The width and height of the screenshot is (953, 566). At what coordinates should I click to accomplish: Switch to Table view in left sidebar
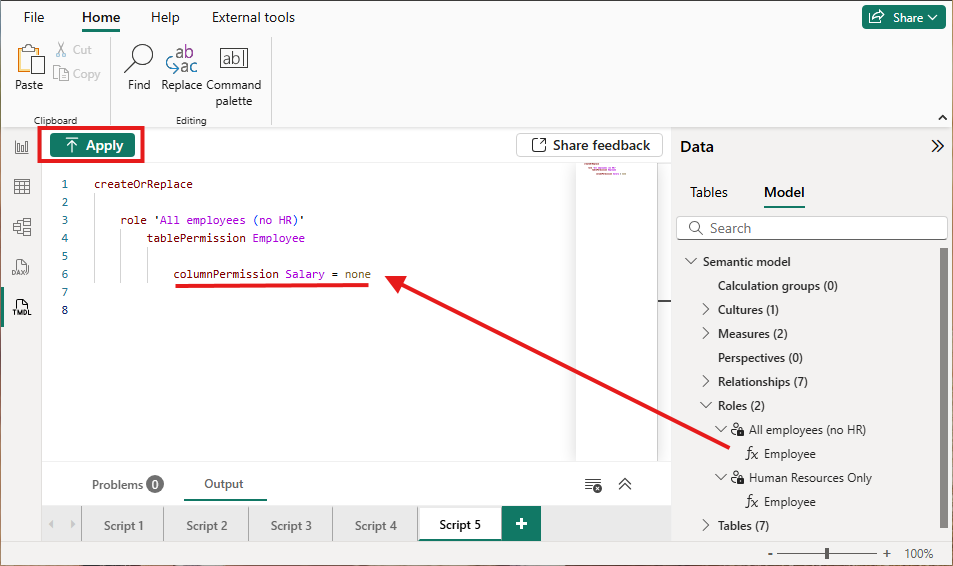tap(22, 187)
